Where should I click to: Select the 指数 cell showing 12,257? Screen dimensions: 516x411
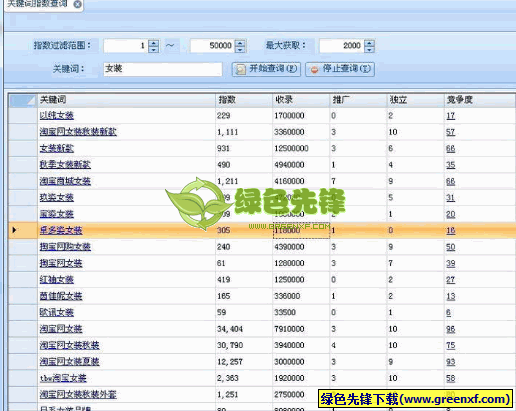click(244, 361)
